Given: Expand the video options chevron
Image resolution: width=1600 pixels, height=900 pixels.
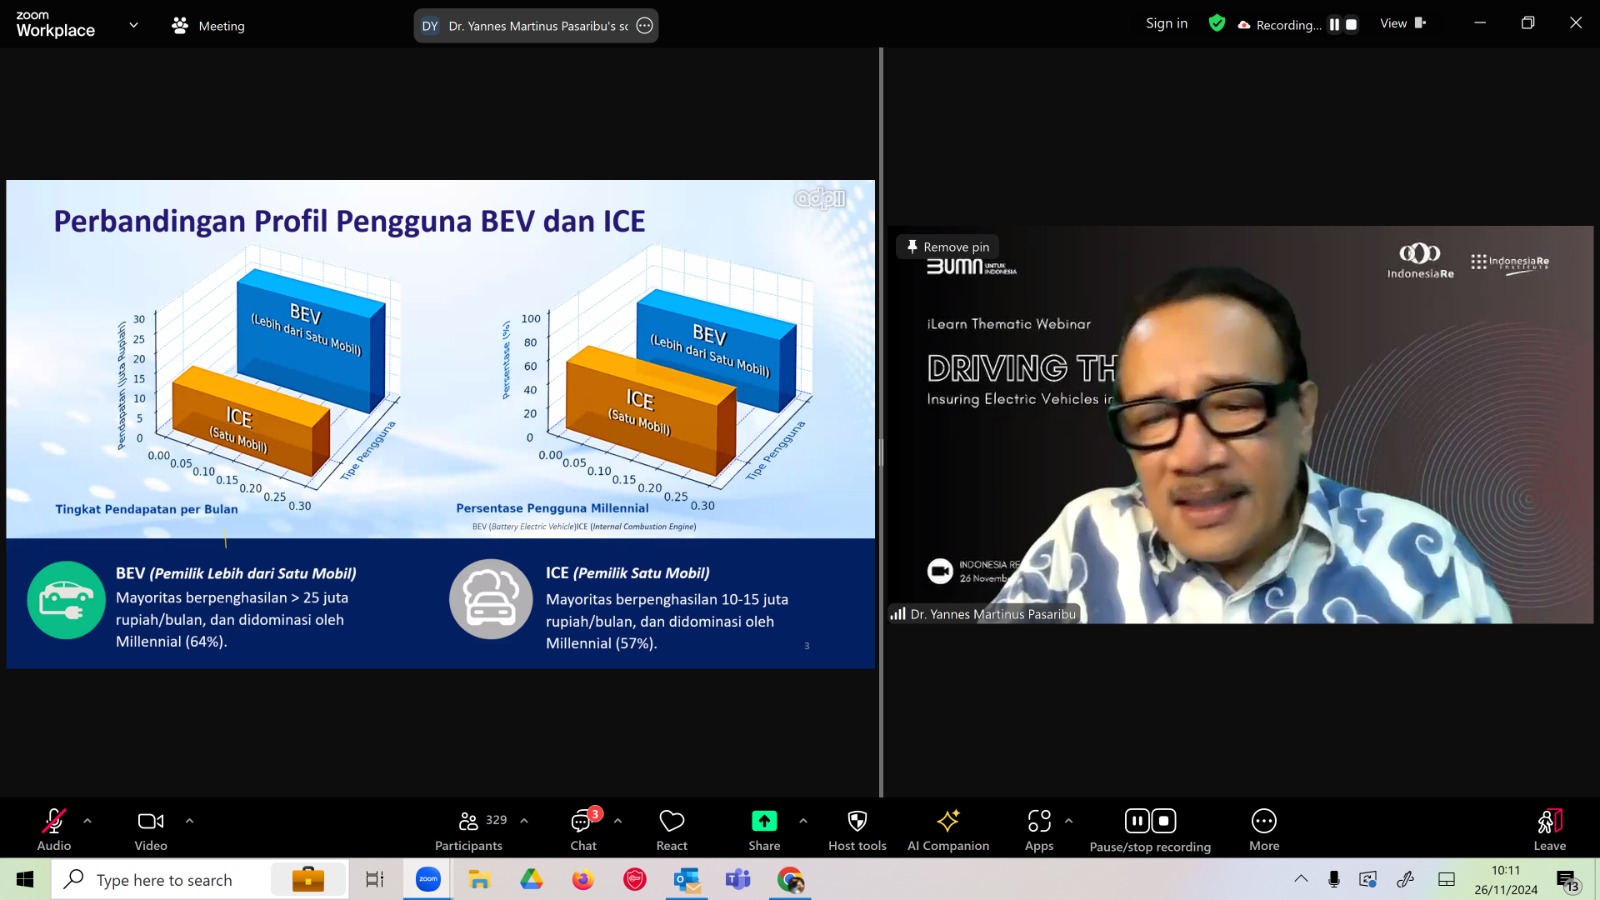Looking at the screenshot, I should [189, 821].
